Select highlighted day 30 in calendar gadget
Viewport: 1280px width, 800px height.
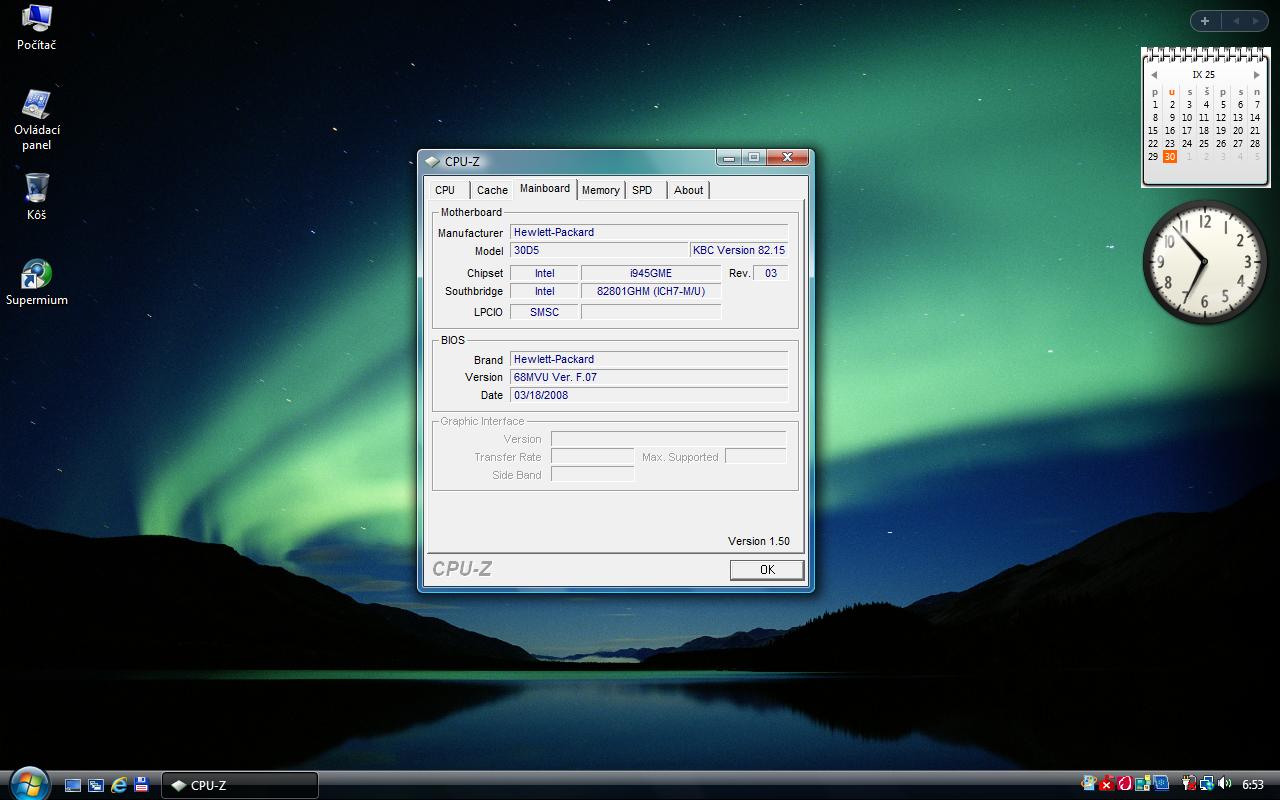1170,157
